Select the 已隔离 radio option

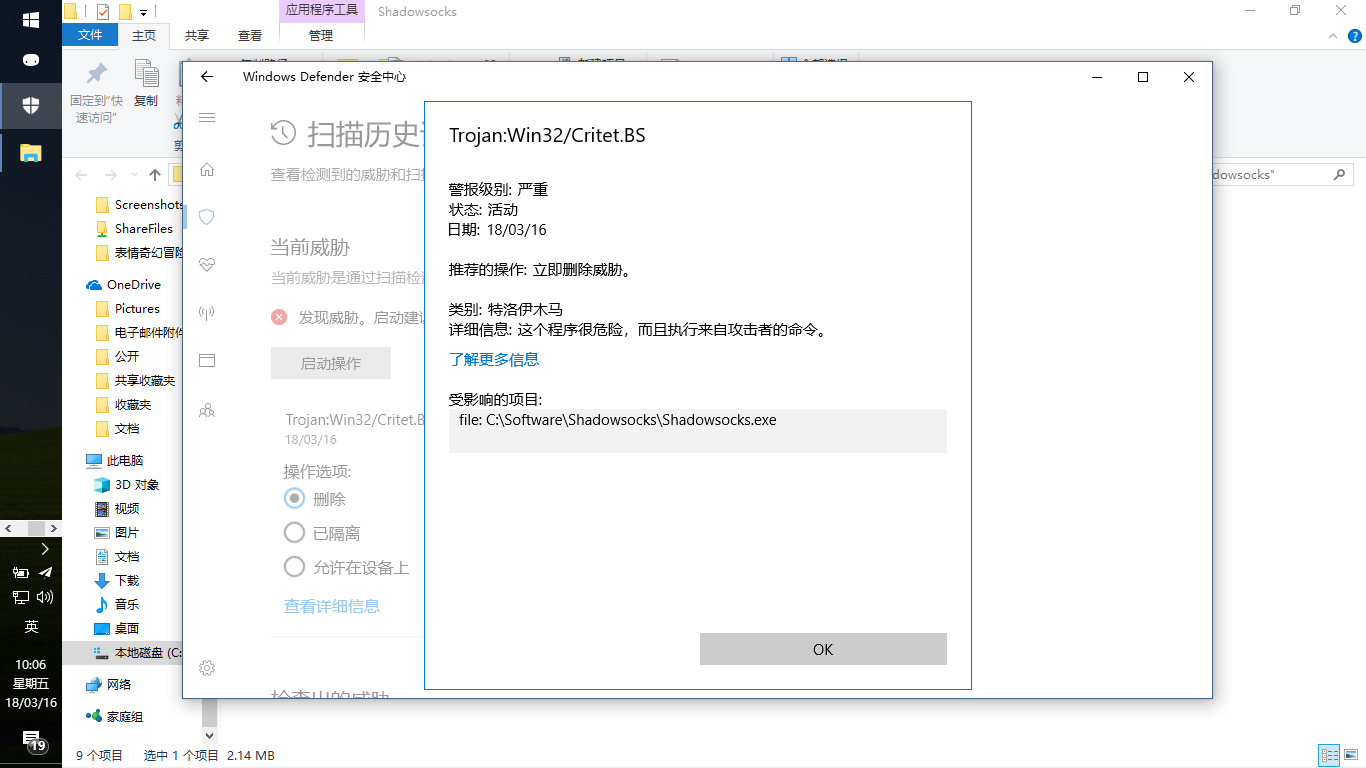click(294, 532)
